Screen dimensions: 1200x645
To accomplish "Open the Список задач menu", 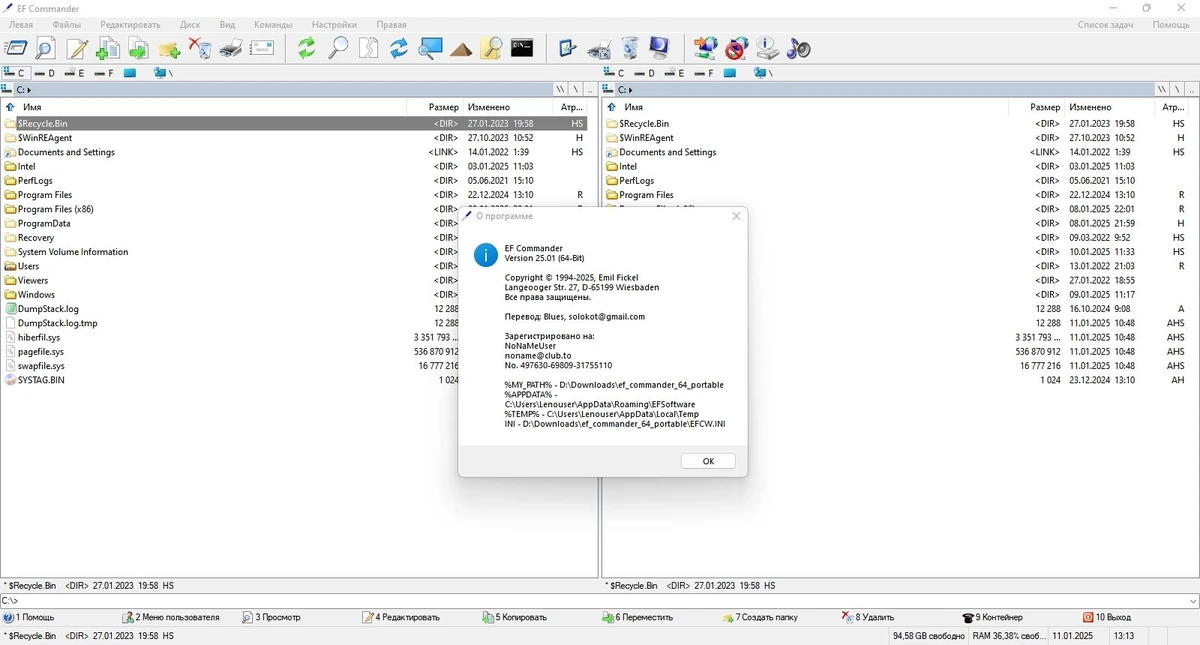I will click(x=1105, y=24).
